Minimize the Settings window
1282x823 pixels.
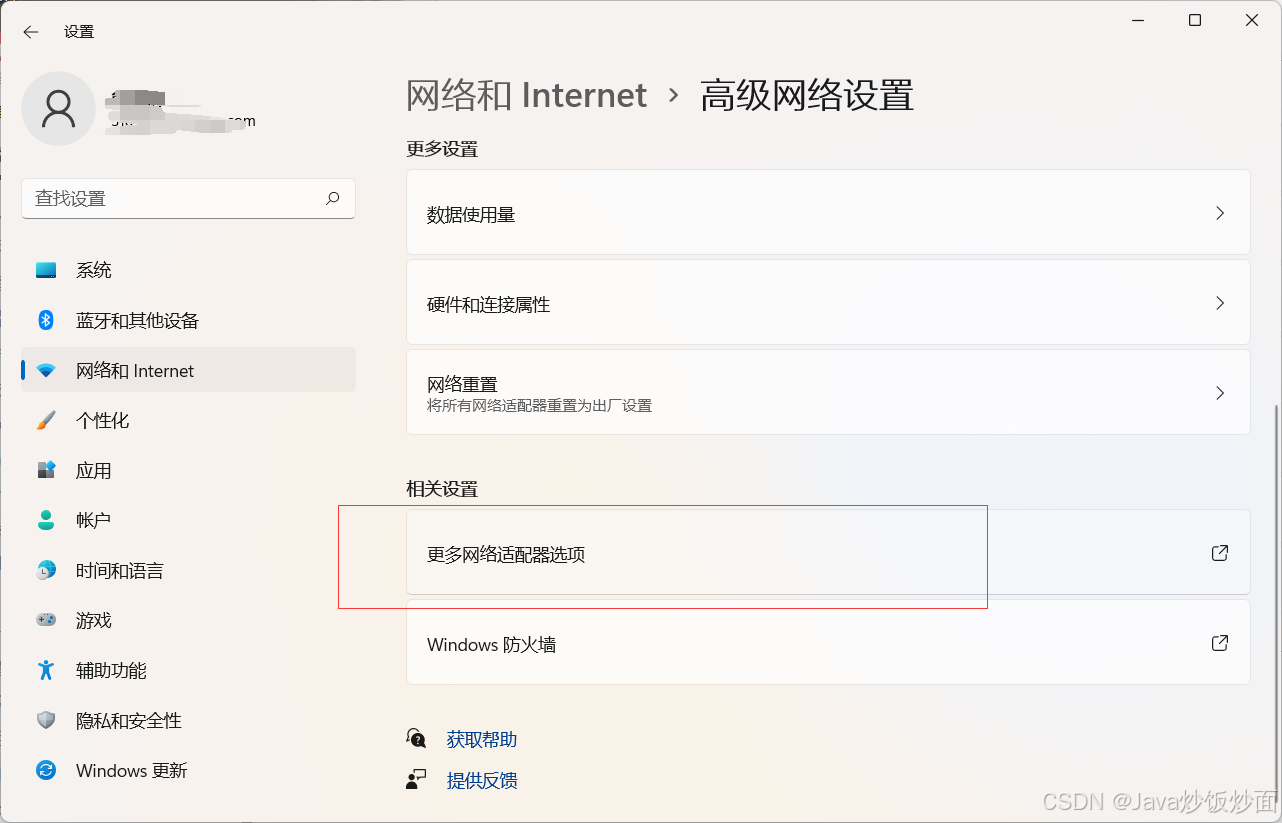[1137, 20]
